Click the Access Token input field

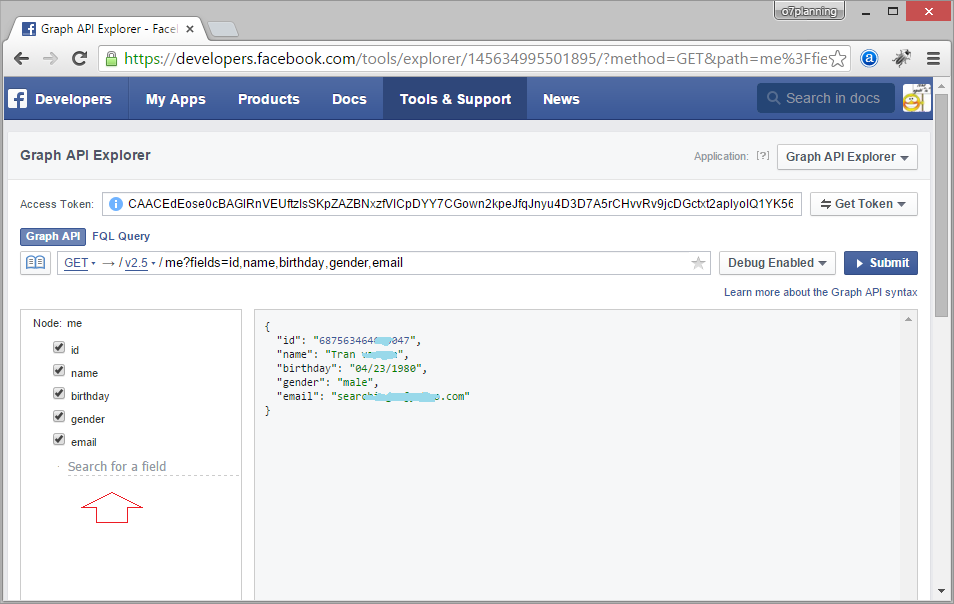click(x=451, y=204)
